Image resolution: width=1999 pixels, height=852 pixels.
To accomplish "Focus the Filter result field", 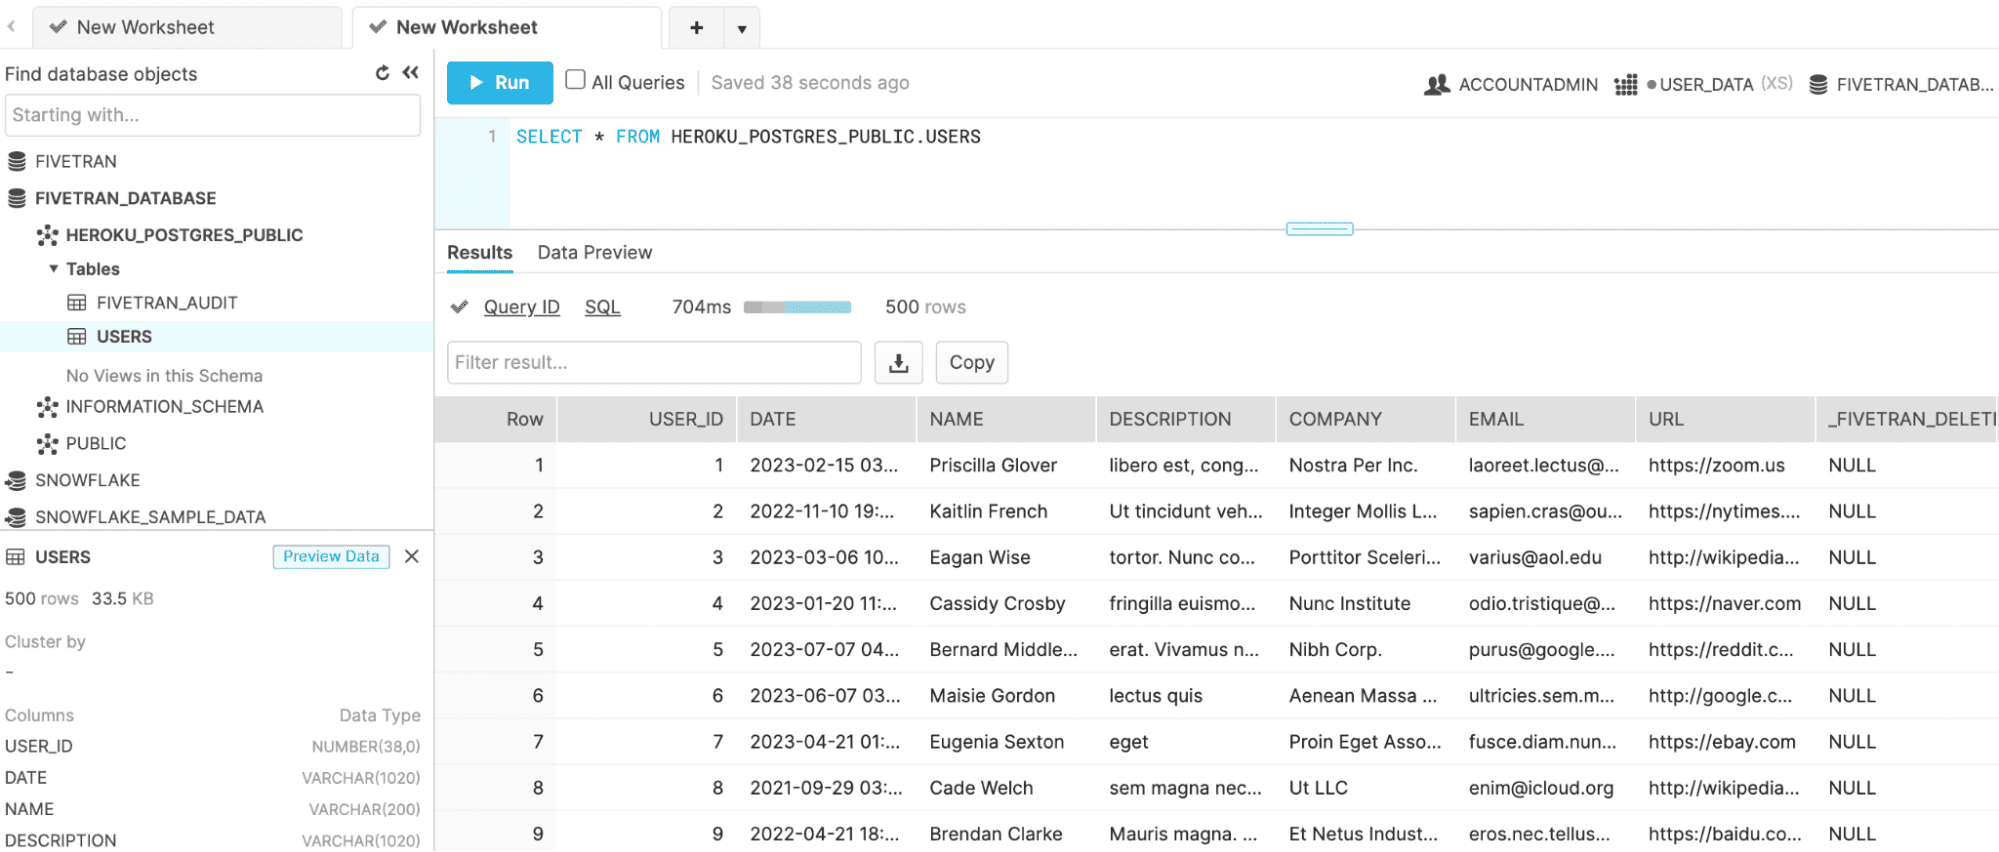I will pos(654,362).
